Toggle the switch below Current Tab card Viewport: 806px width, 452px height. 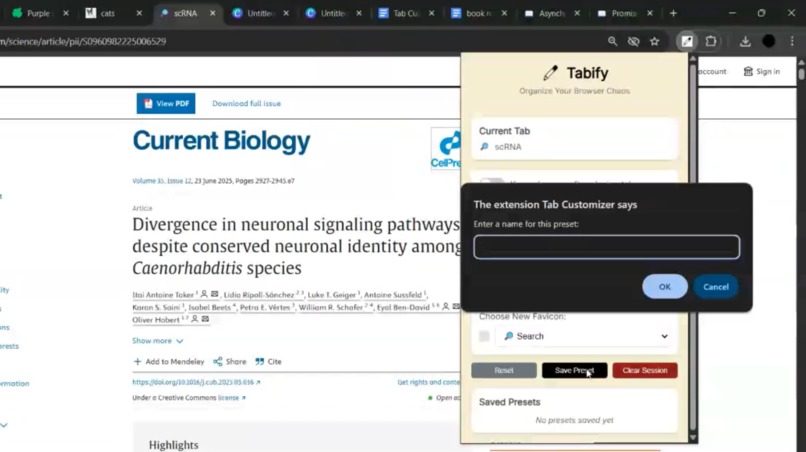tap(491, 181)
